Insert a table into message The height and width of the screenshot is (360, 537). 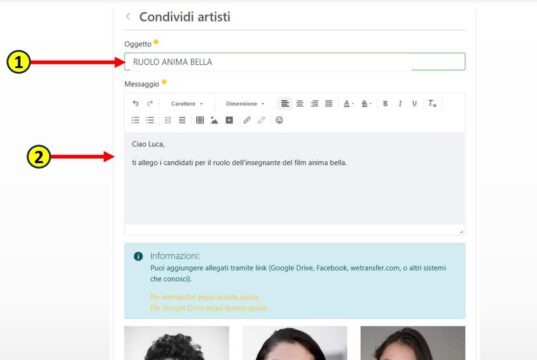200,120
